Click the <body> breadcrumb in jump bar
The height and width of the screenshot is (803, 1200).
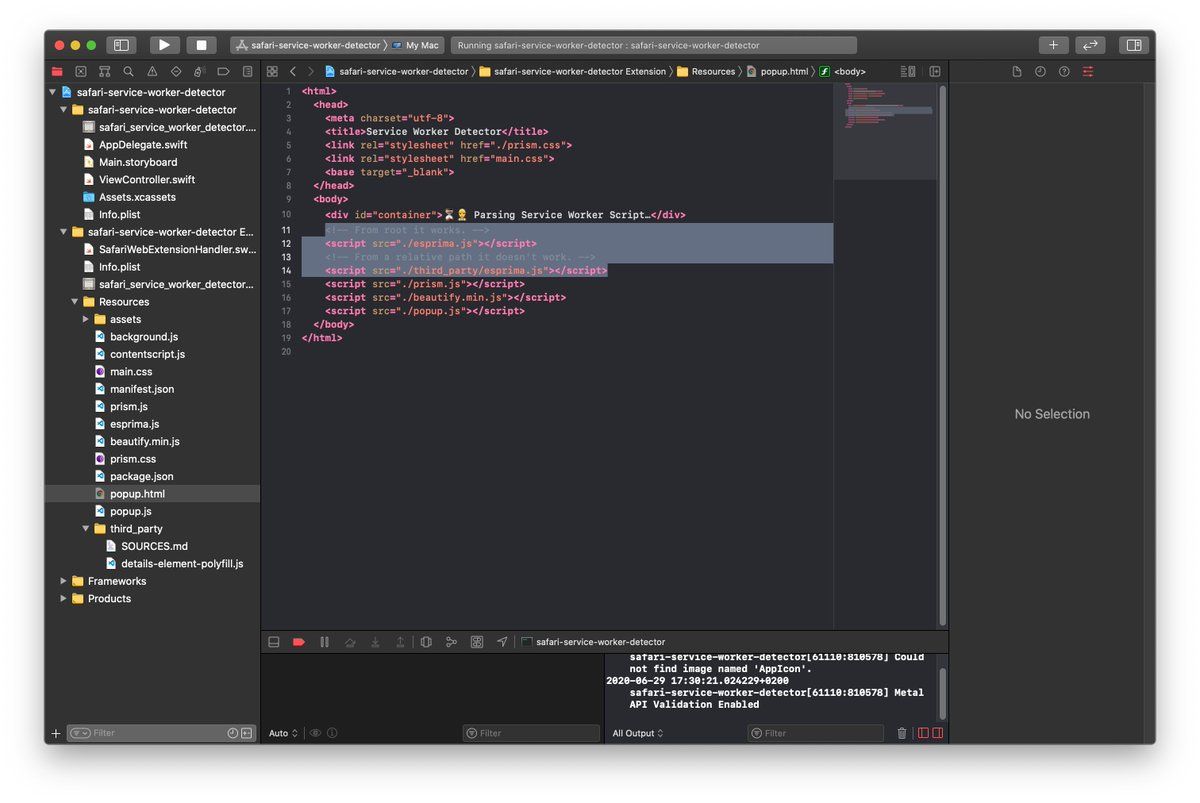843,72
